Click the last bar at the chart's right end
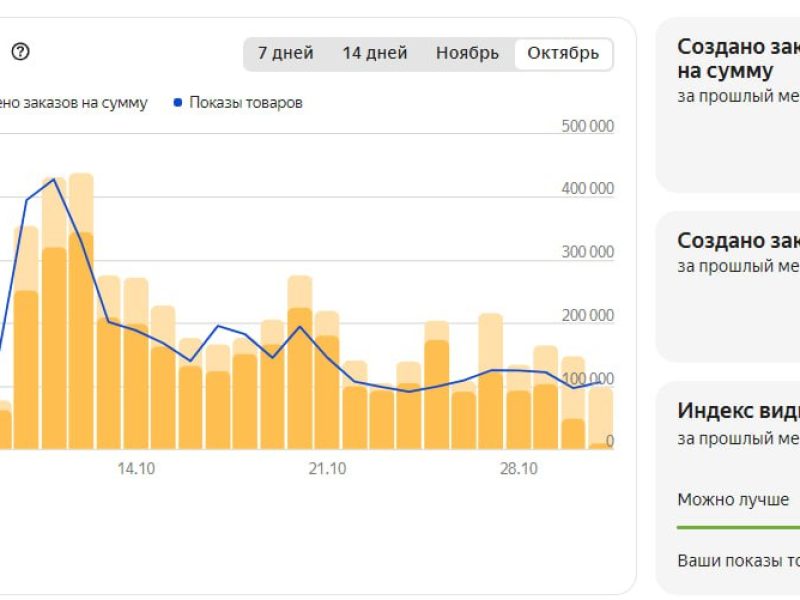Viewport: 800px width, 600px height. pyautogui.click(x=599, y=420)
